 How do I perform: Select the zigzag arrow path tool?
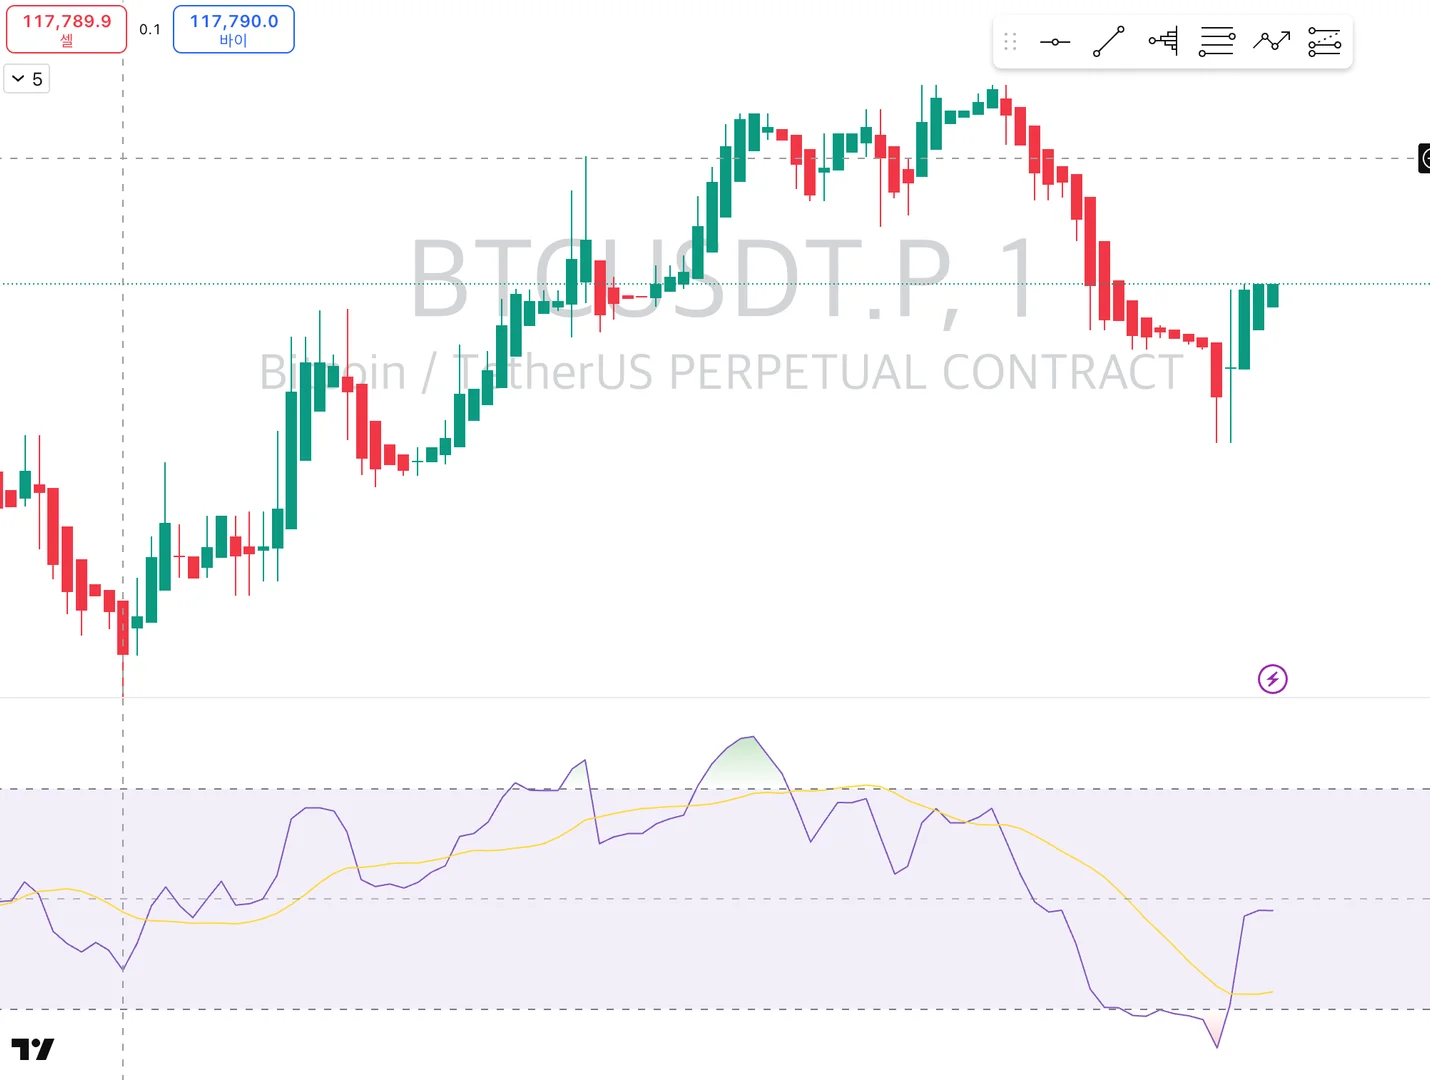click(1271, 42)
